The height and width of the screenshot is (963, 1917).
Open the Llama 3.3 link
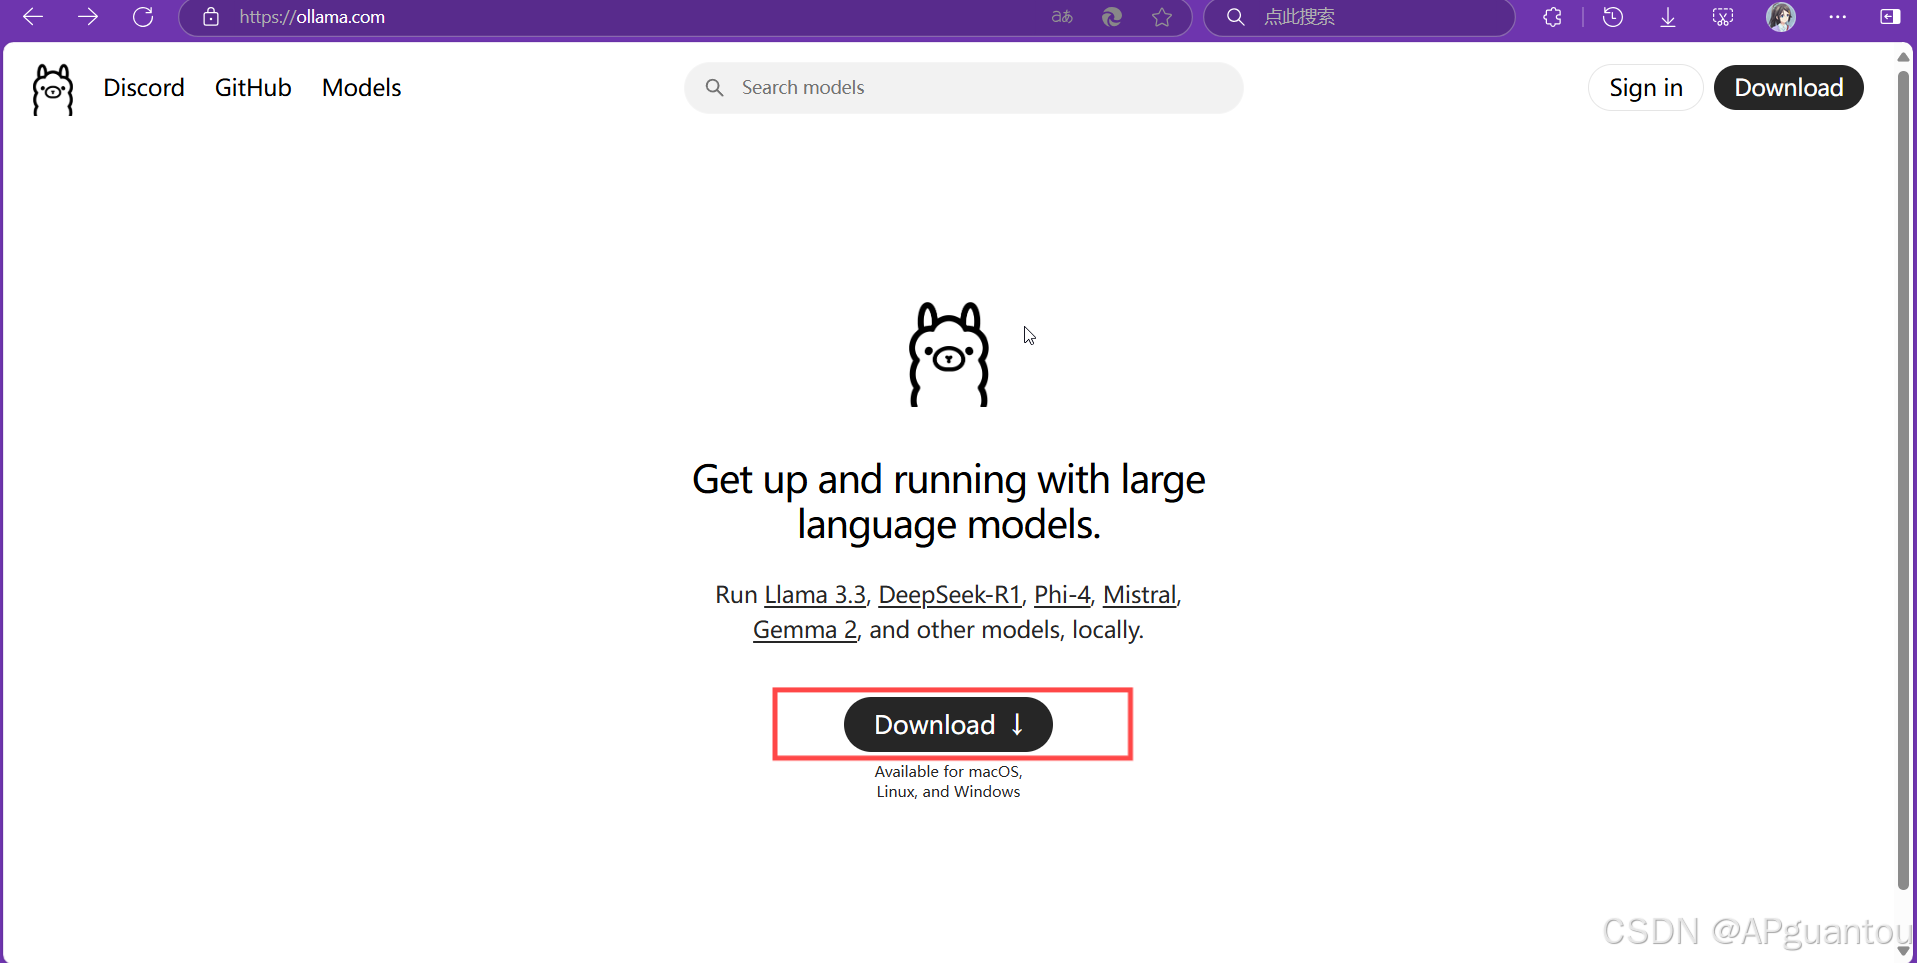click(x=815, y=595)
